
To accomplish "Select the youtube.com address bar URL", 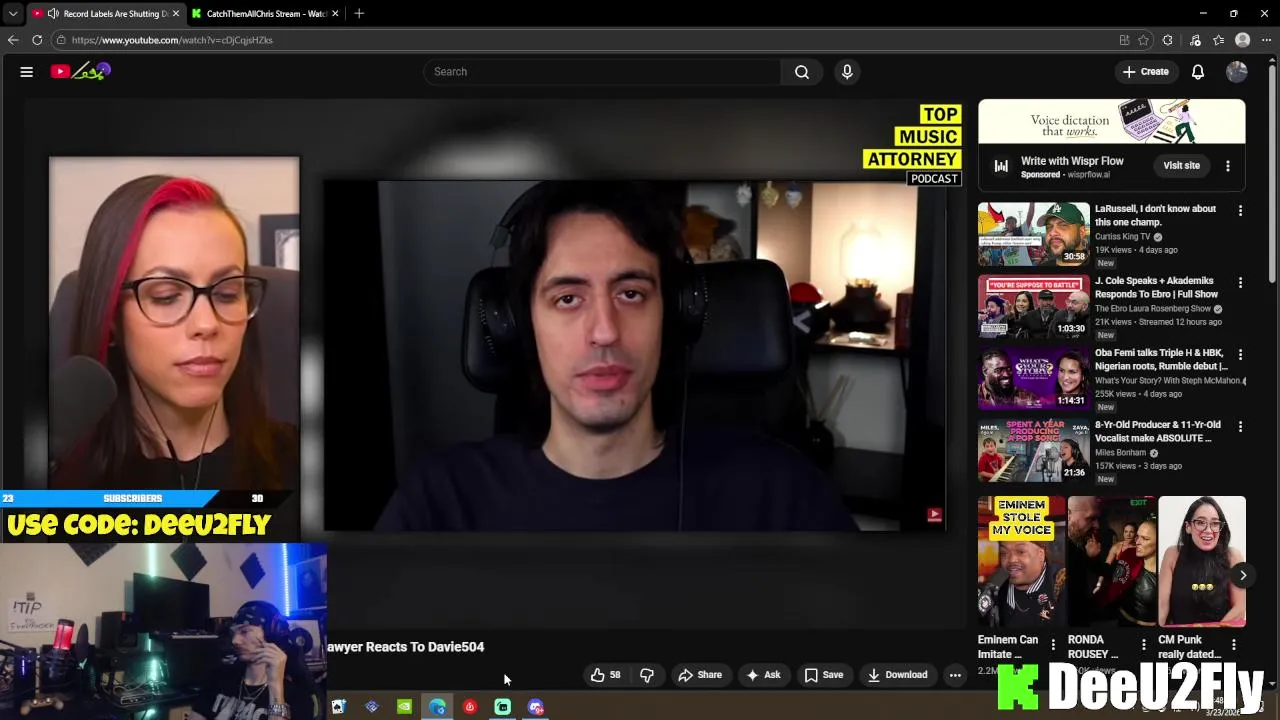I will (172, 40).
